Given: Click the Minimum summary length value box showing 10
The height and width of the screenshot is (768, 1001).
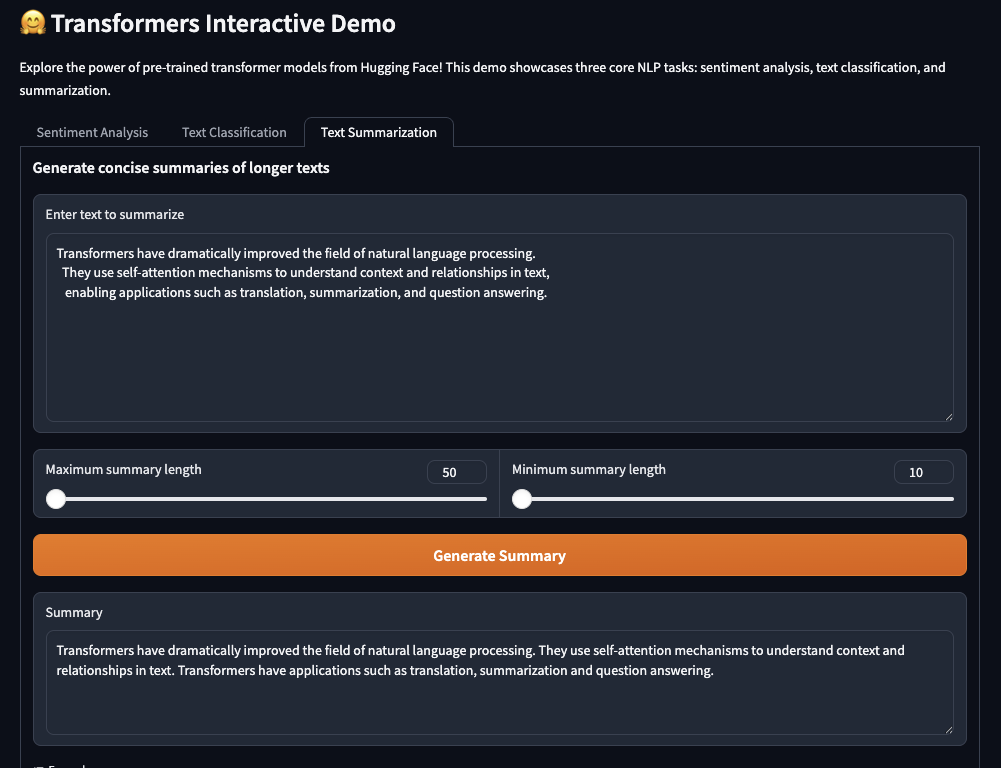Looking at the screenshot, I should [x=923, y=472].
